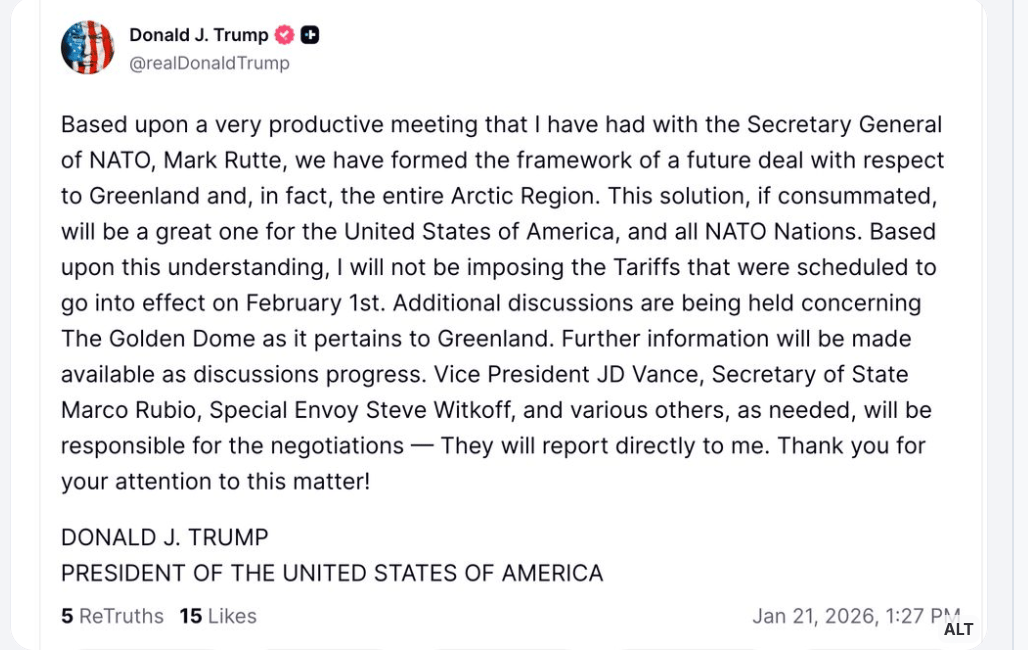Click the phrase Secretary General in post
This screenshot has width=1028, height=650.
pos(844,125)
